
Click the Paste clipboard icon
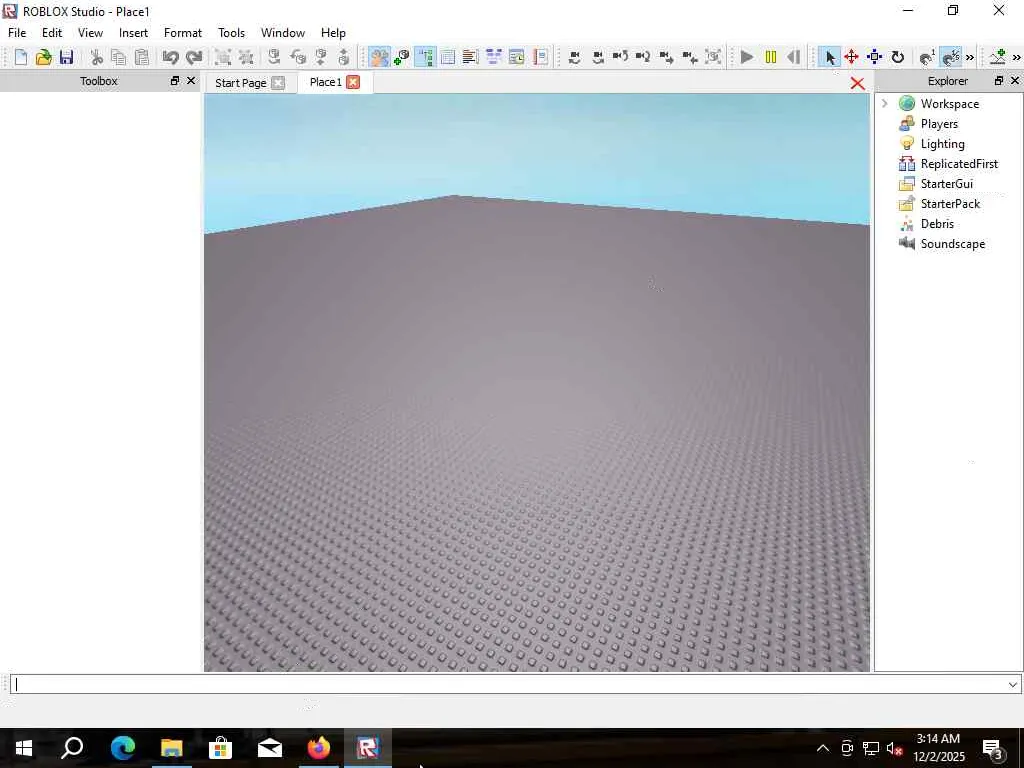(142, 57)
